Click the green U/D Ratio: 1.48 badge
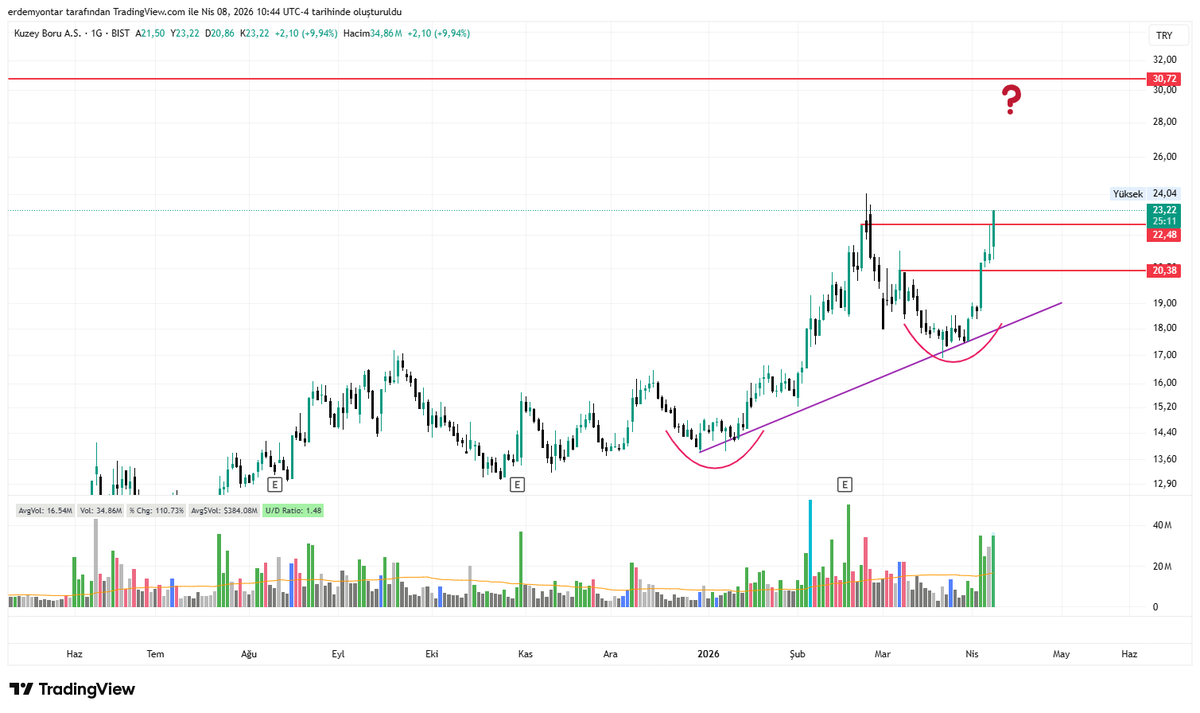Viewport: 1200px width, 713px height. (x=293, y=510)
